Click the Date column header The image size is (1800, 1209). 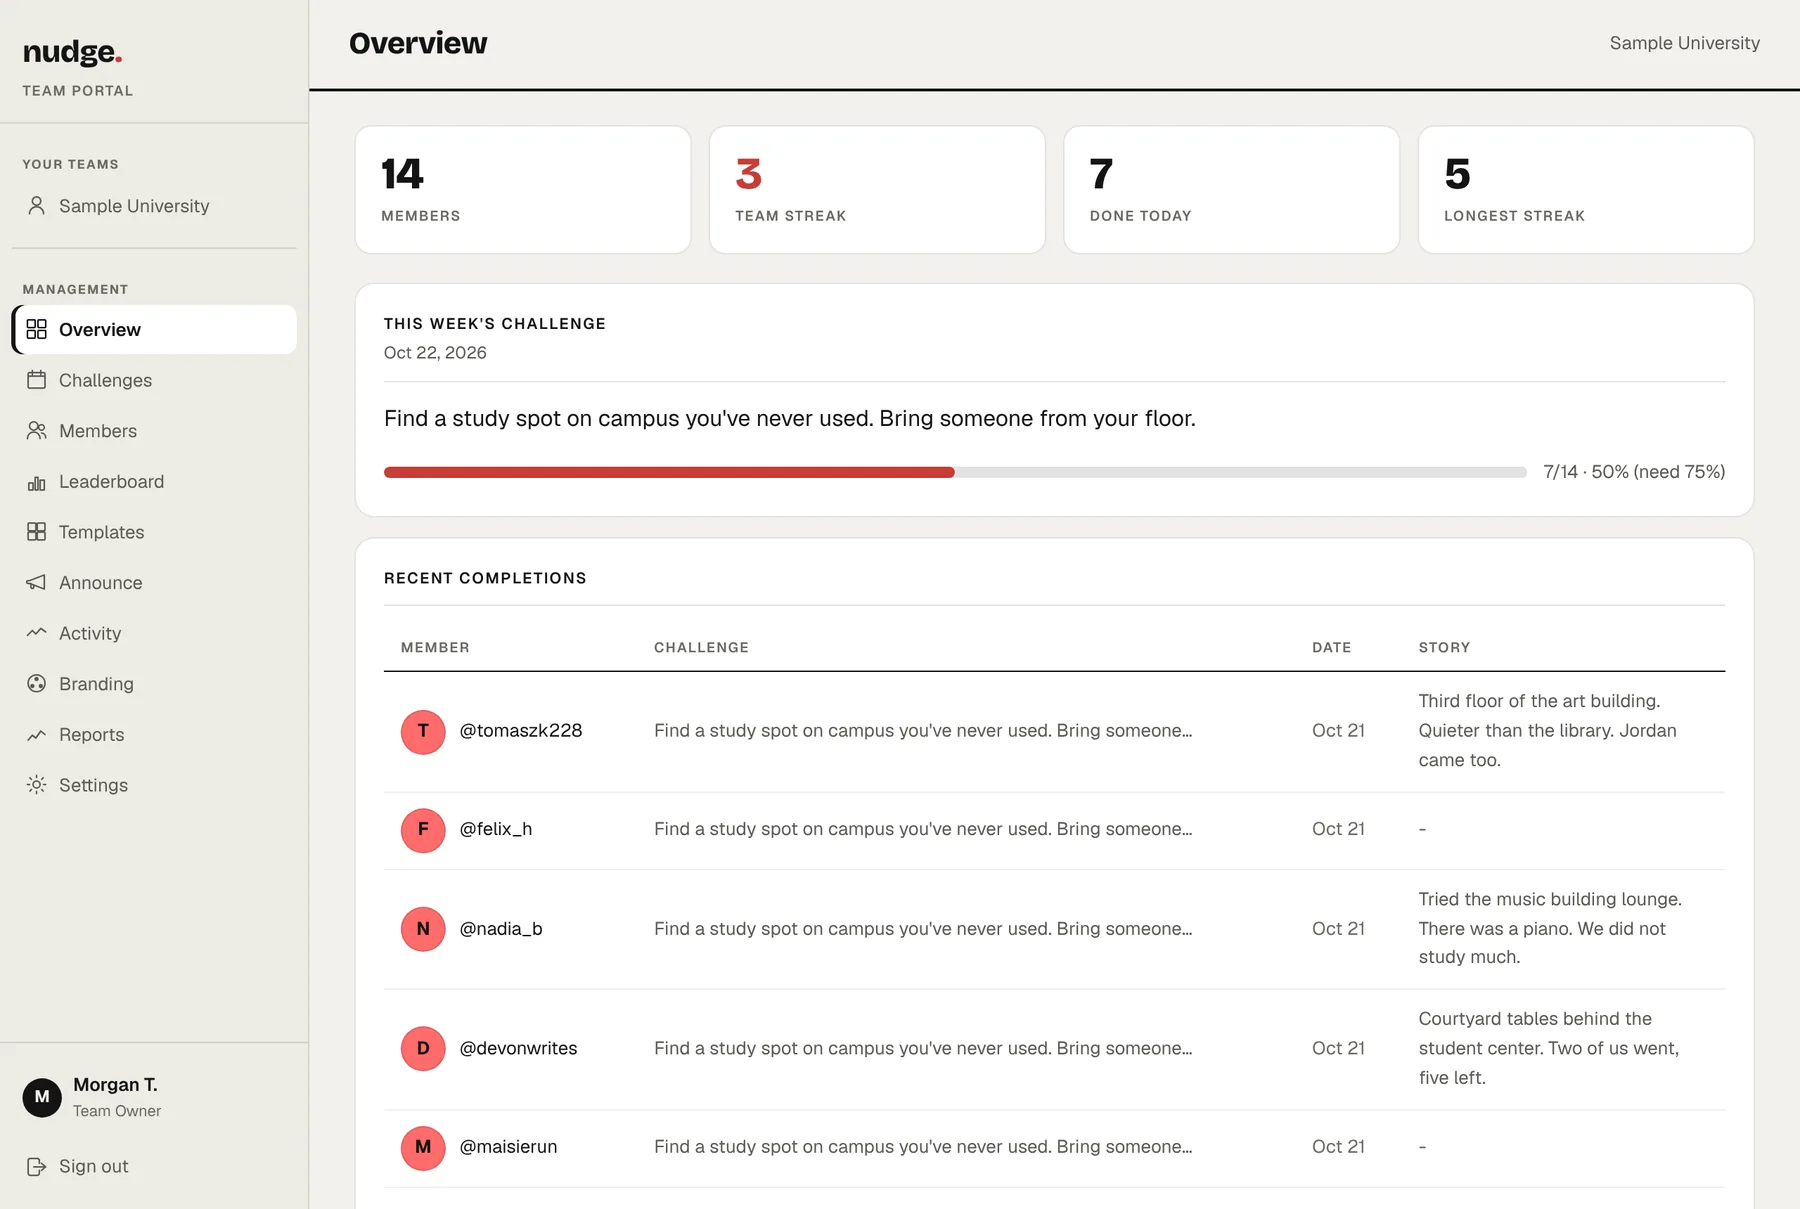point(1331,648)
